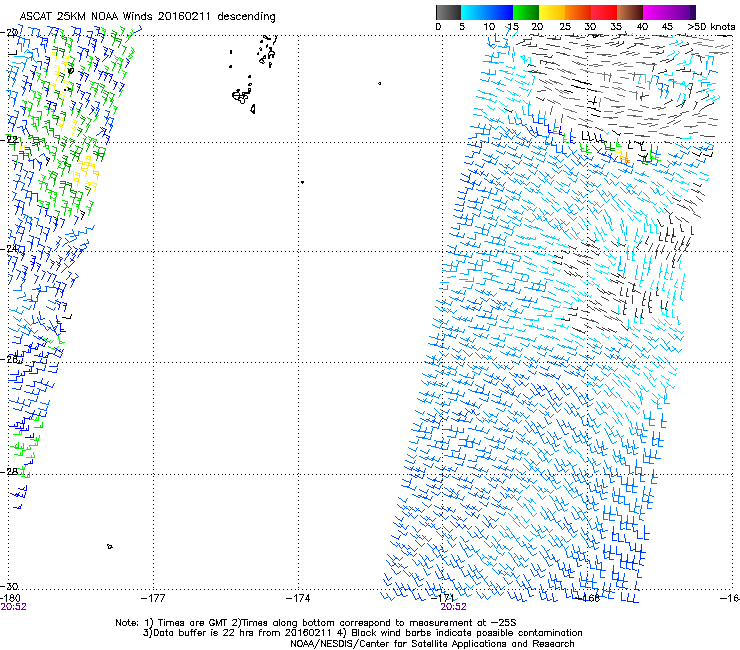Click the '0' label under the color bar
This screenshot has width=740, height=650.
[438, 27]
